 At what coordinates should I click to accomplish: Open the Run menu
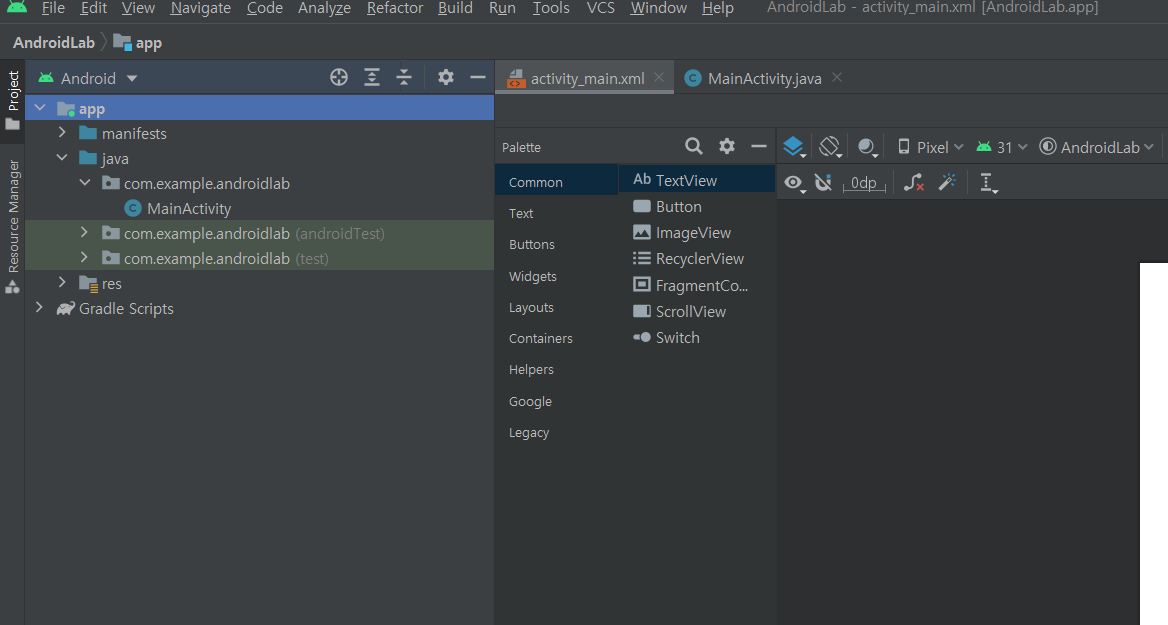502,8
